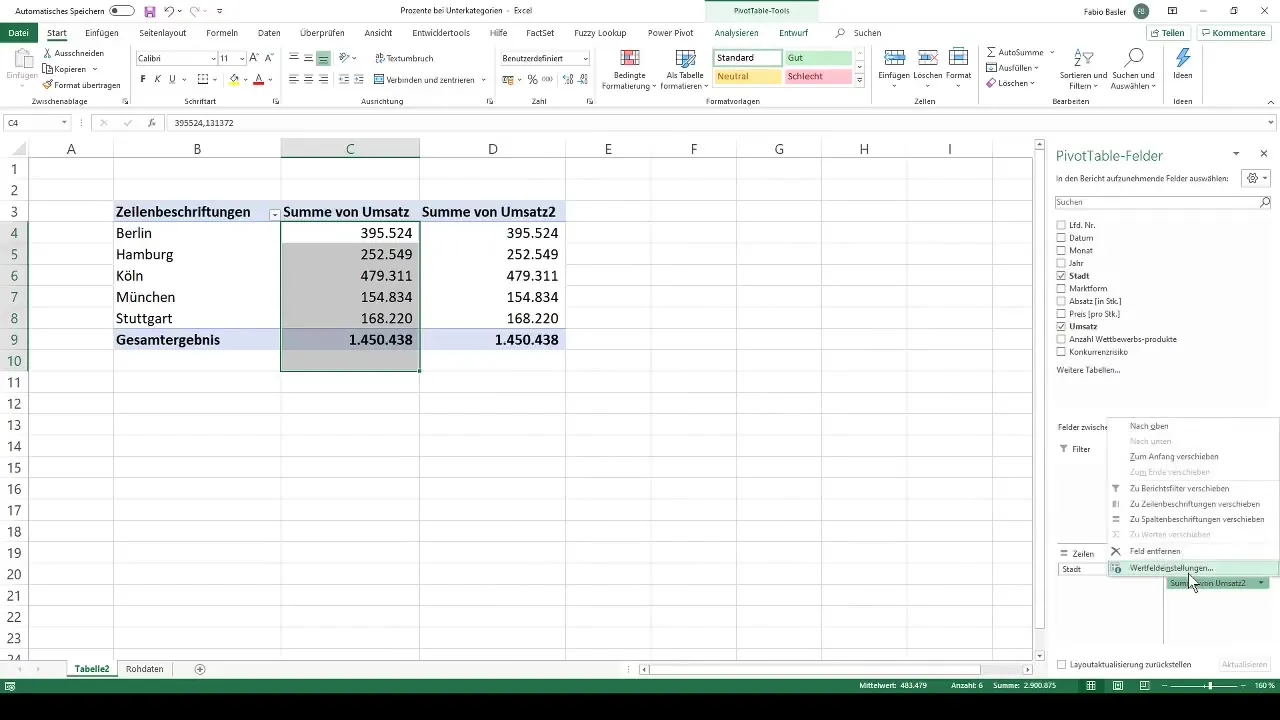Click the Kommentare button

(x=1232, y=32)
